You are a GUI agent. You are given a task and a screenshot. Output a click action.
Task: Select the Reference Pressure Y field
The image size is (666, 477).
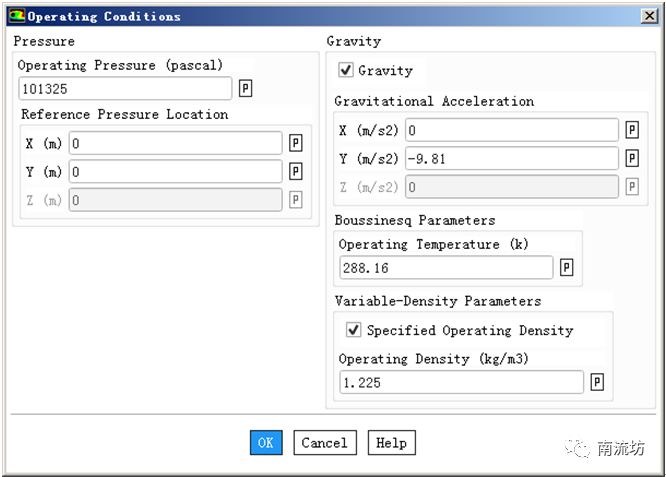pyautogui.click(x=175, y=172)
